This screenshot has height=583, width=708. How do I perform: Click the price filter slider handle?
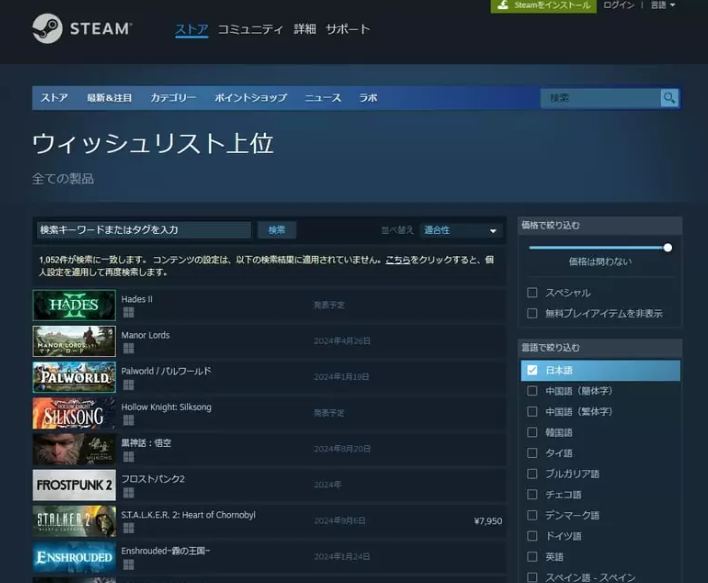pyautogui.click(x=668, y=247)
